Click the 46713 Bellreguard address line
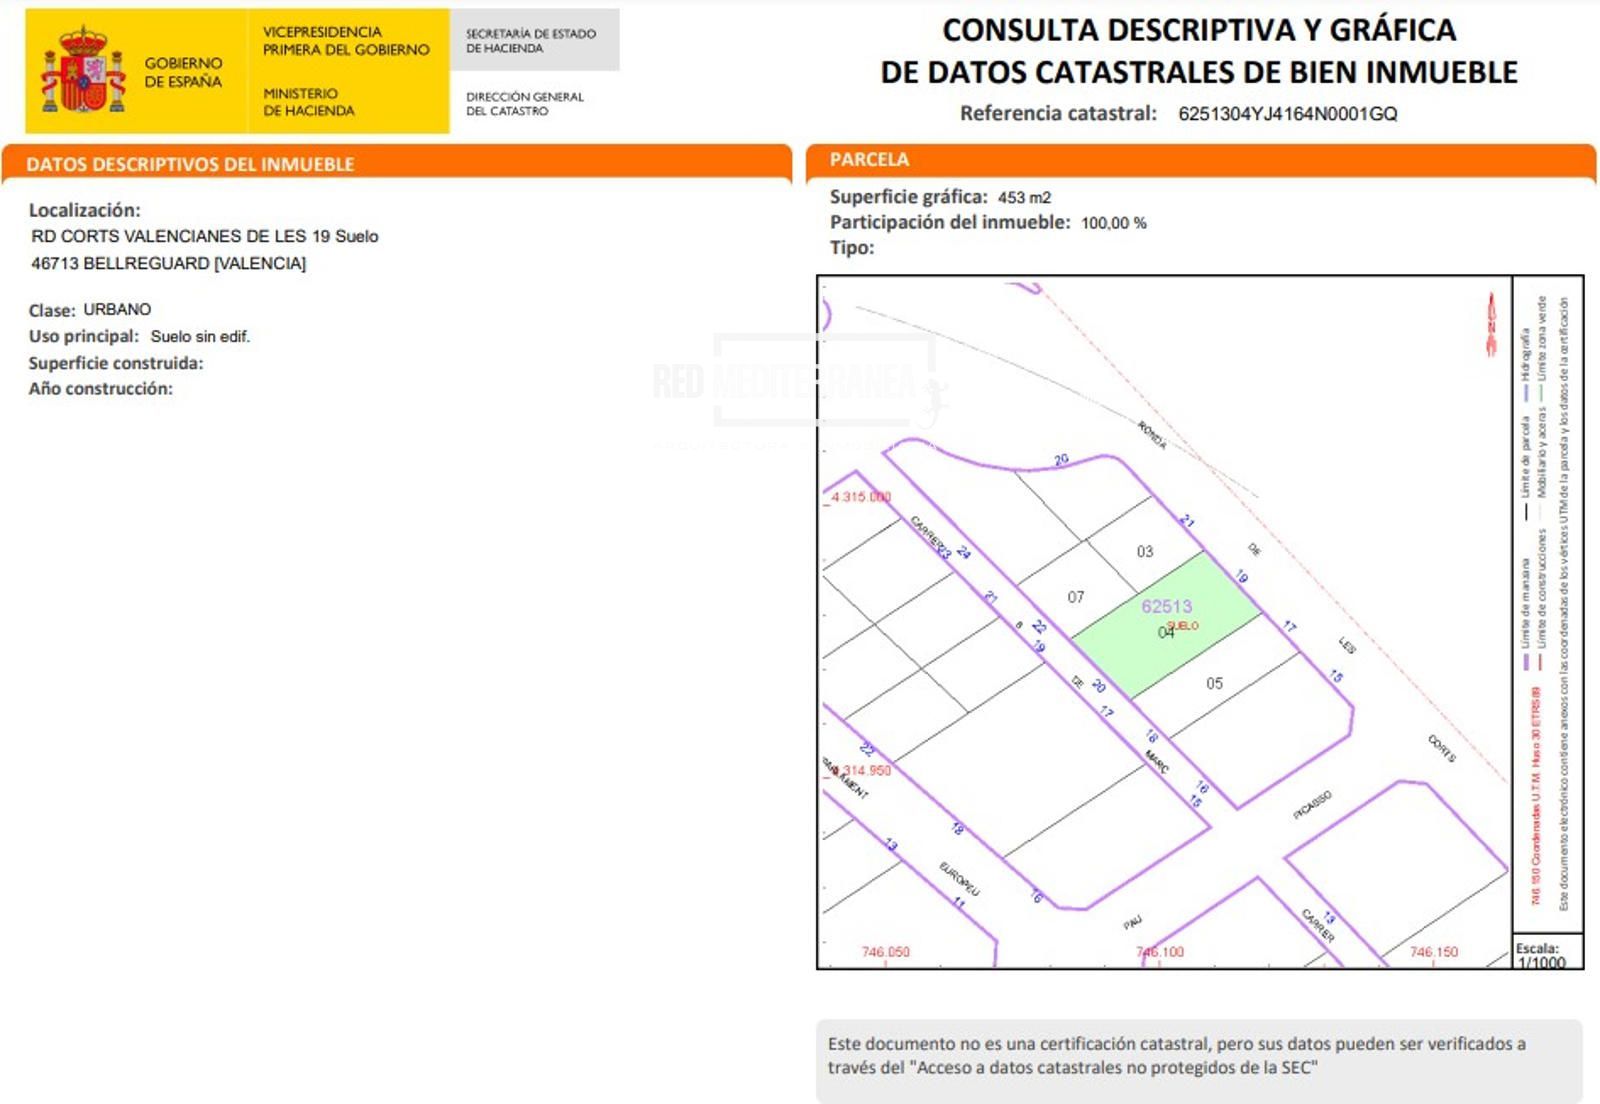The height and width of the screenshot is (1104, 1600). point(168,263)
